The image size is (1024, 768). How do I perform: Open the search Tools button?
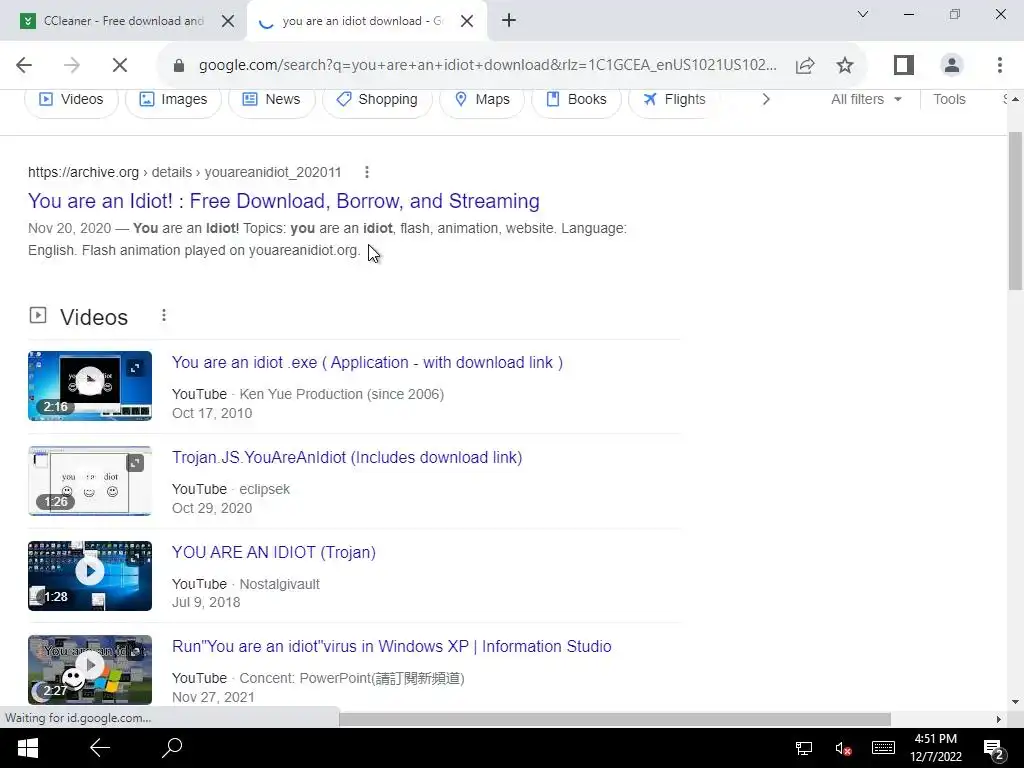(x=948, y=99)
